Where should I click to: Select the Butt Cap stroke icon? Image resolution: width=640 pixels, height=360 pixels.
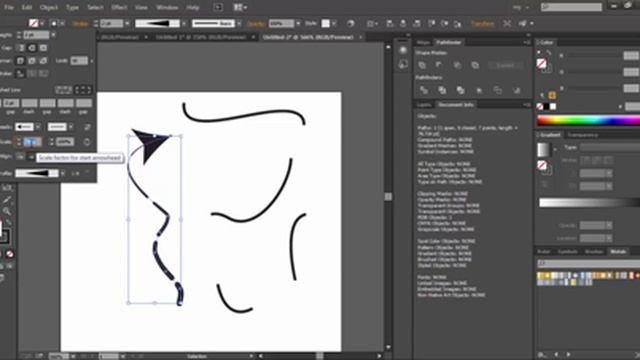pyautogui.click(x=20, y=48)
